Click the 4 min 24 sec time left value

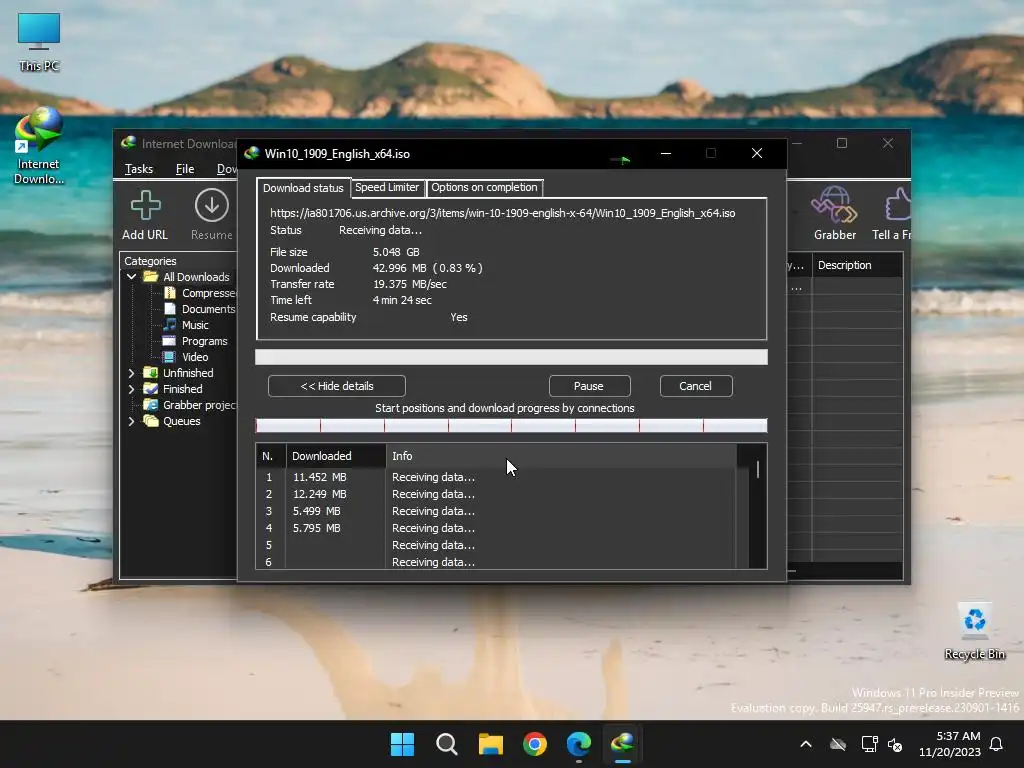(402, 300)
